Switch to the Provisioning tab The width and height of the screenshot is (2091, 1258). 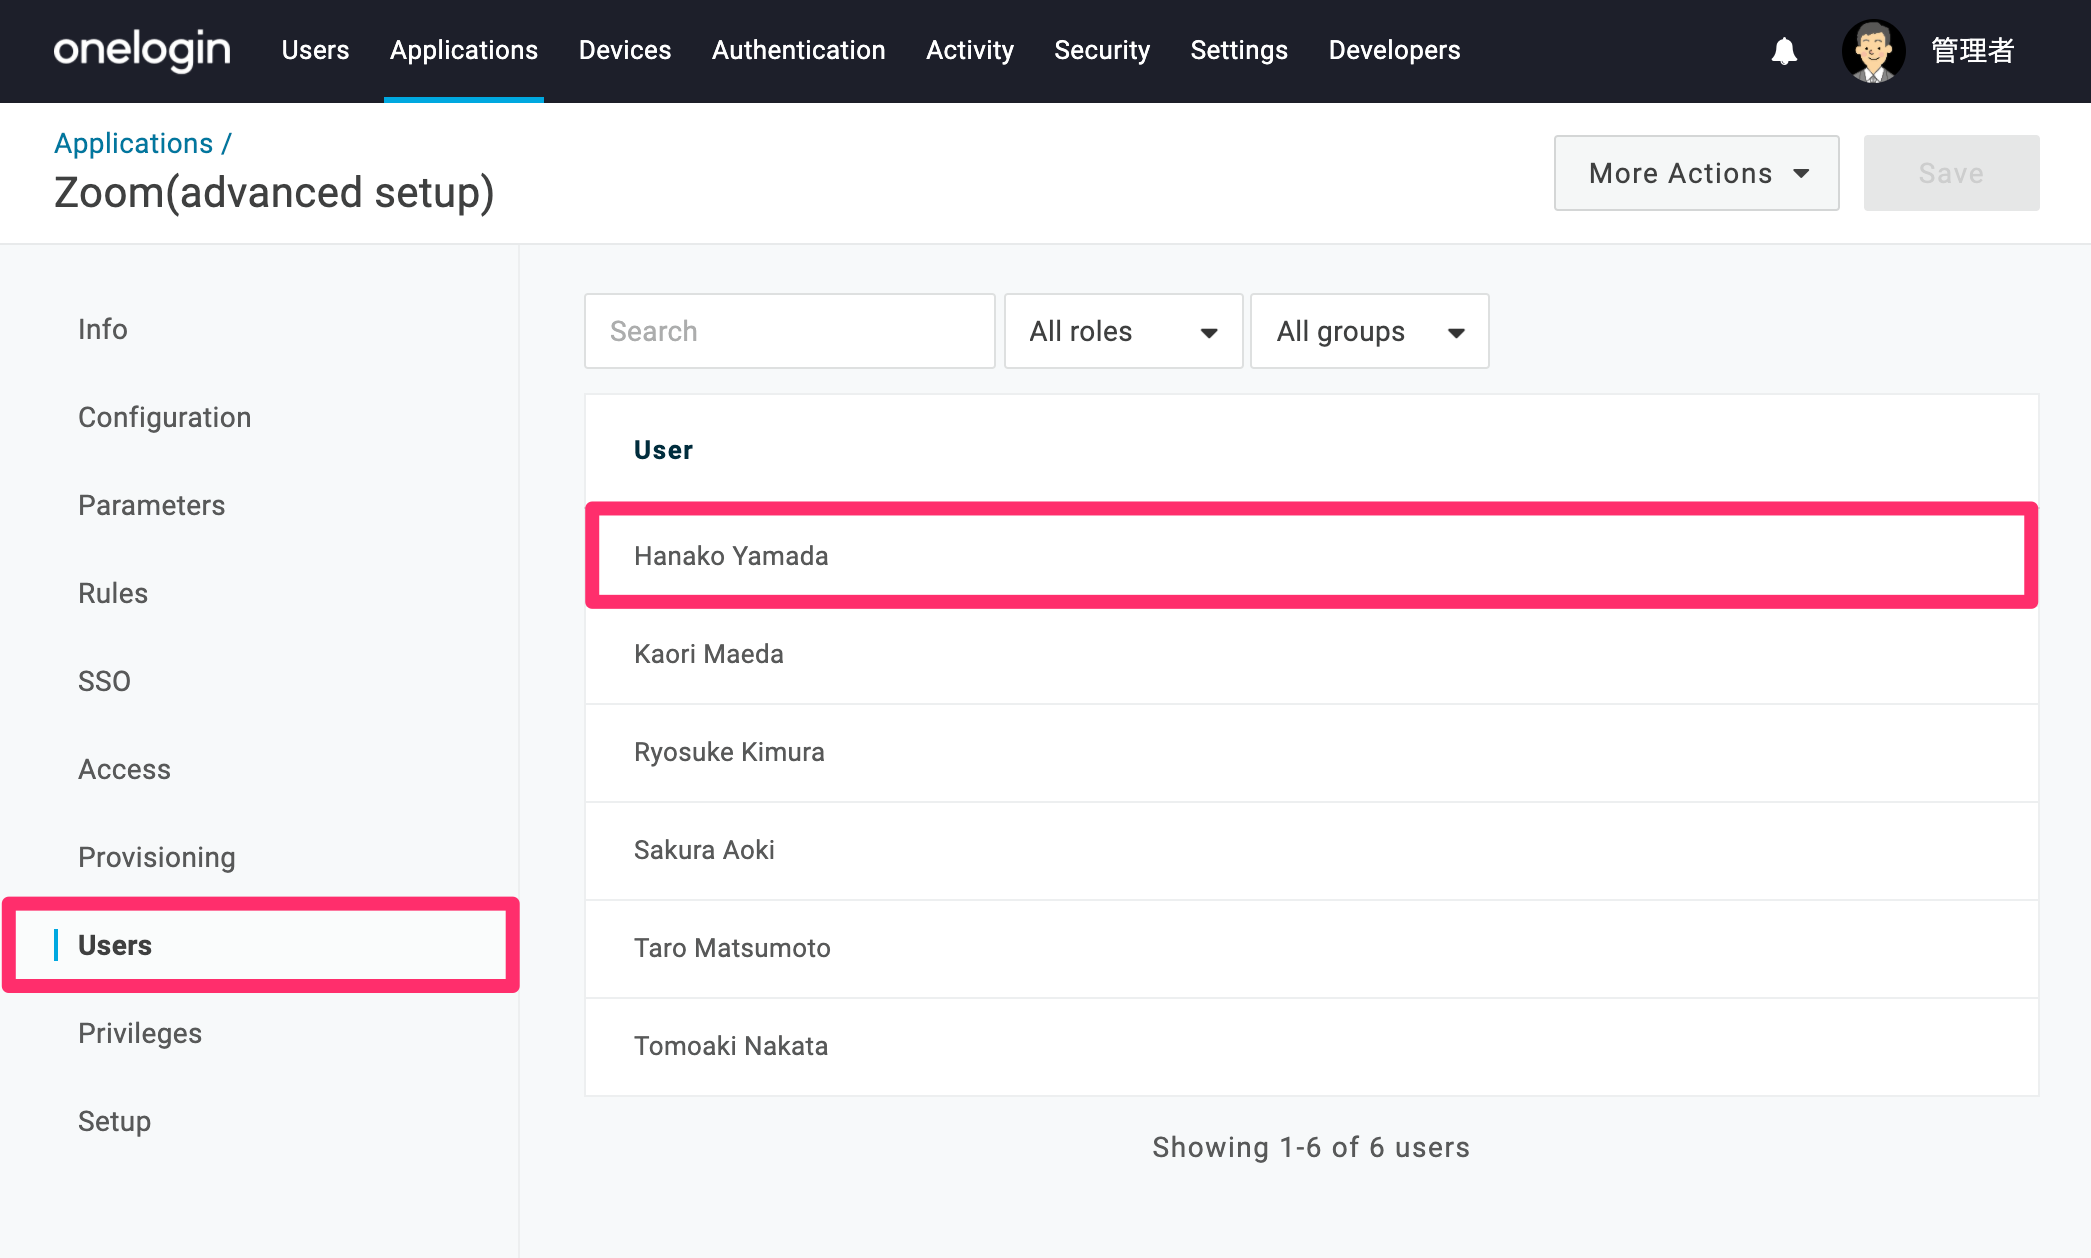tap(157, 857)
